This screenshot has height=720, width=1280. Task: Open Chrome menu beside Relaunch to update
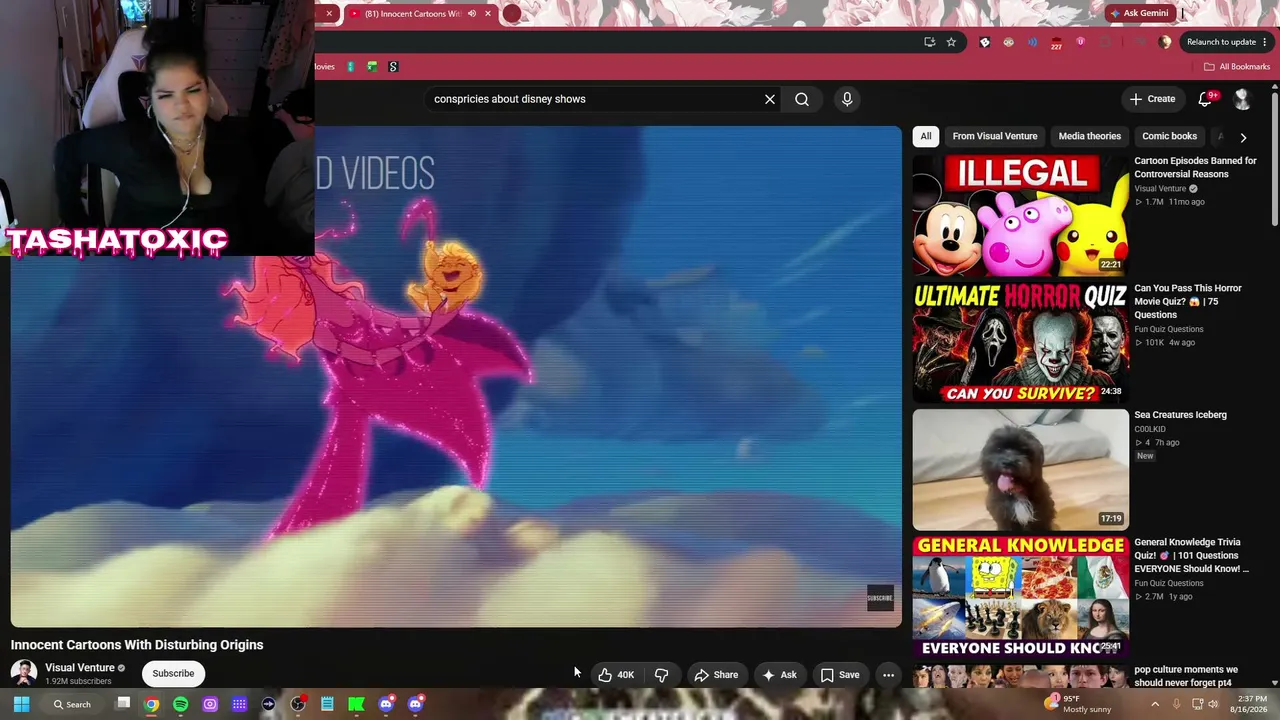tap(1265, 42)
